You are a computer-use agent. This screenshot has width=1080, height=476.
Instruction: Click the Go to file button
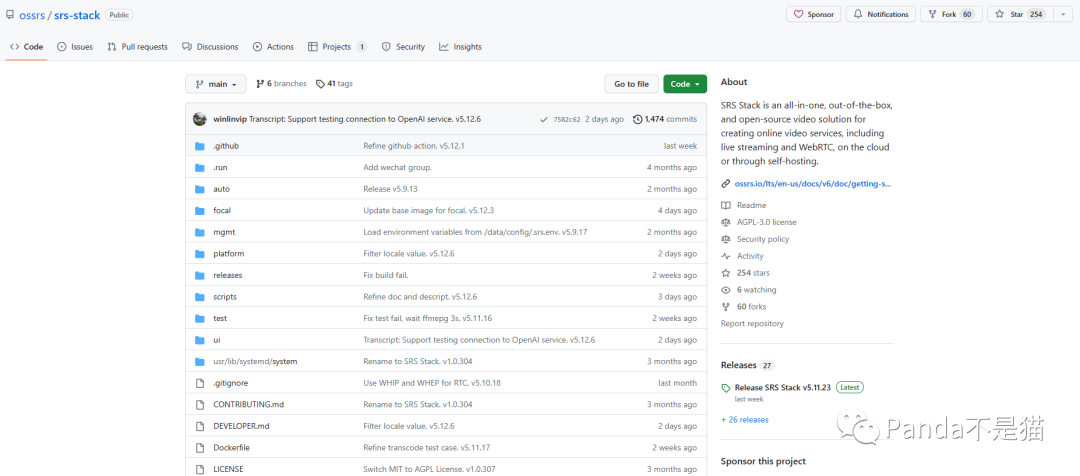click(632, 84)
